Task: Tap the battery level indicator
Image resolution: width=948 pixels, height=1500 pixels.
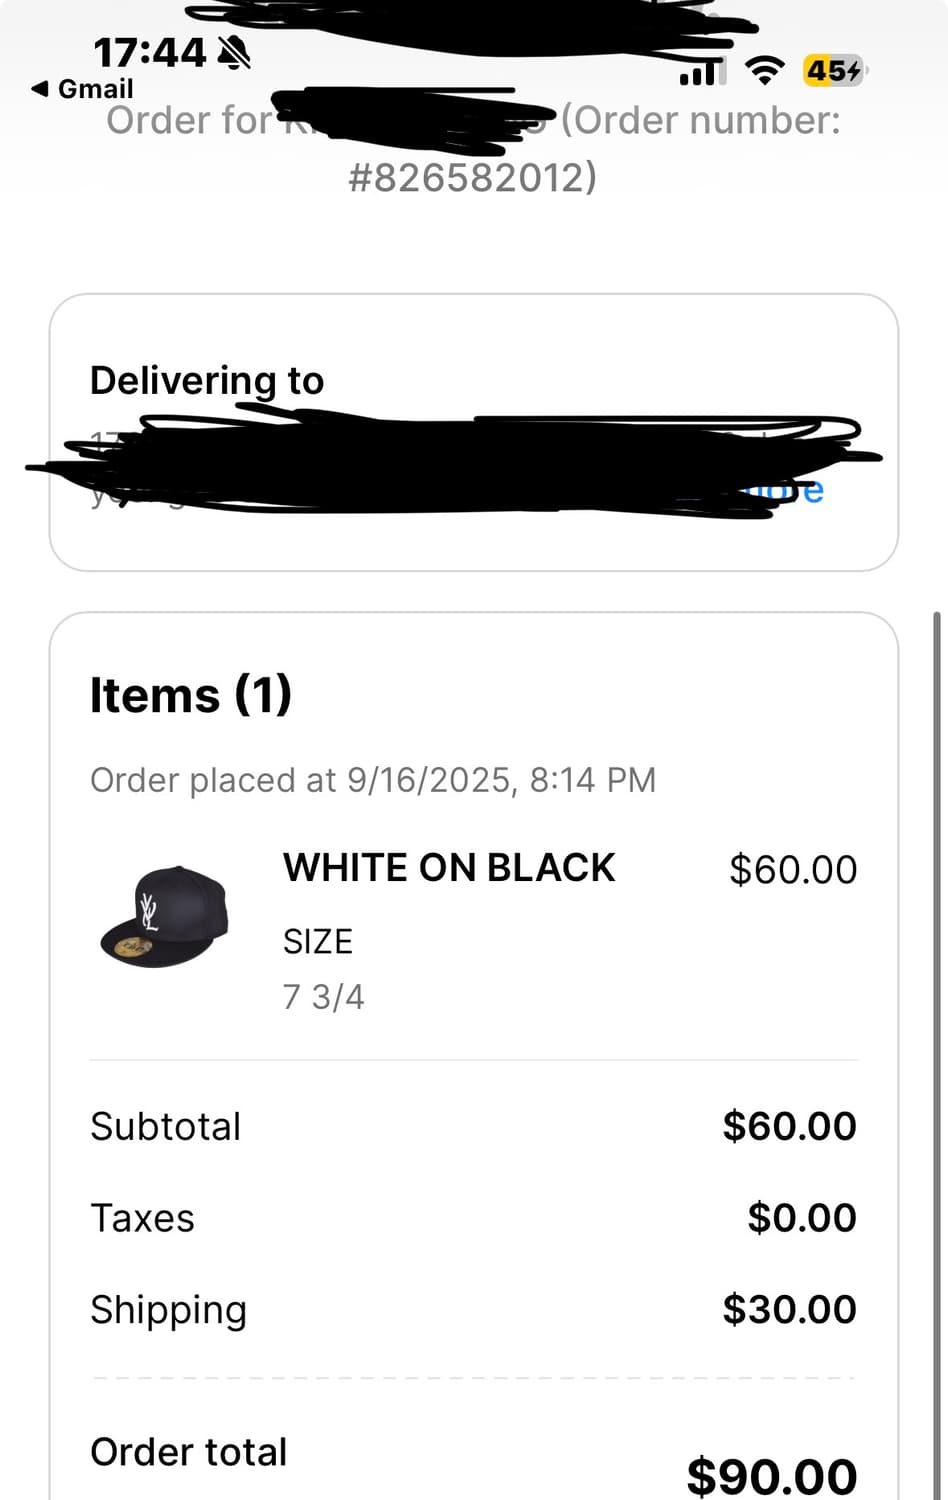Action: point(833,70)
